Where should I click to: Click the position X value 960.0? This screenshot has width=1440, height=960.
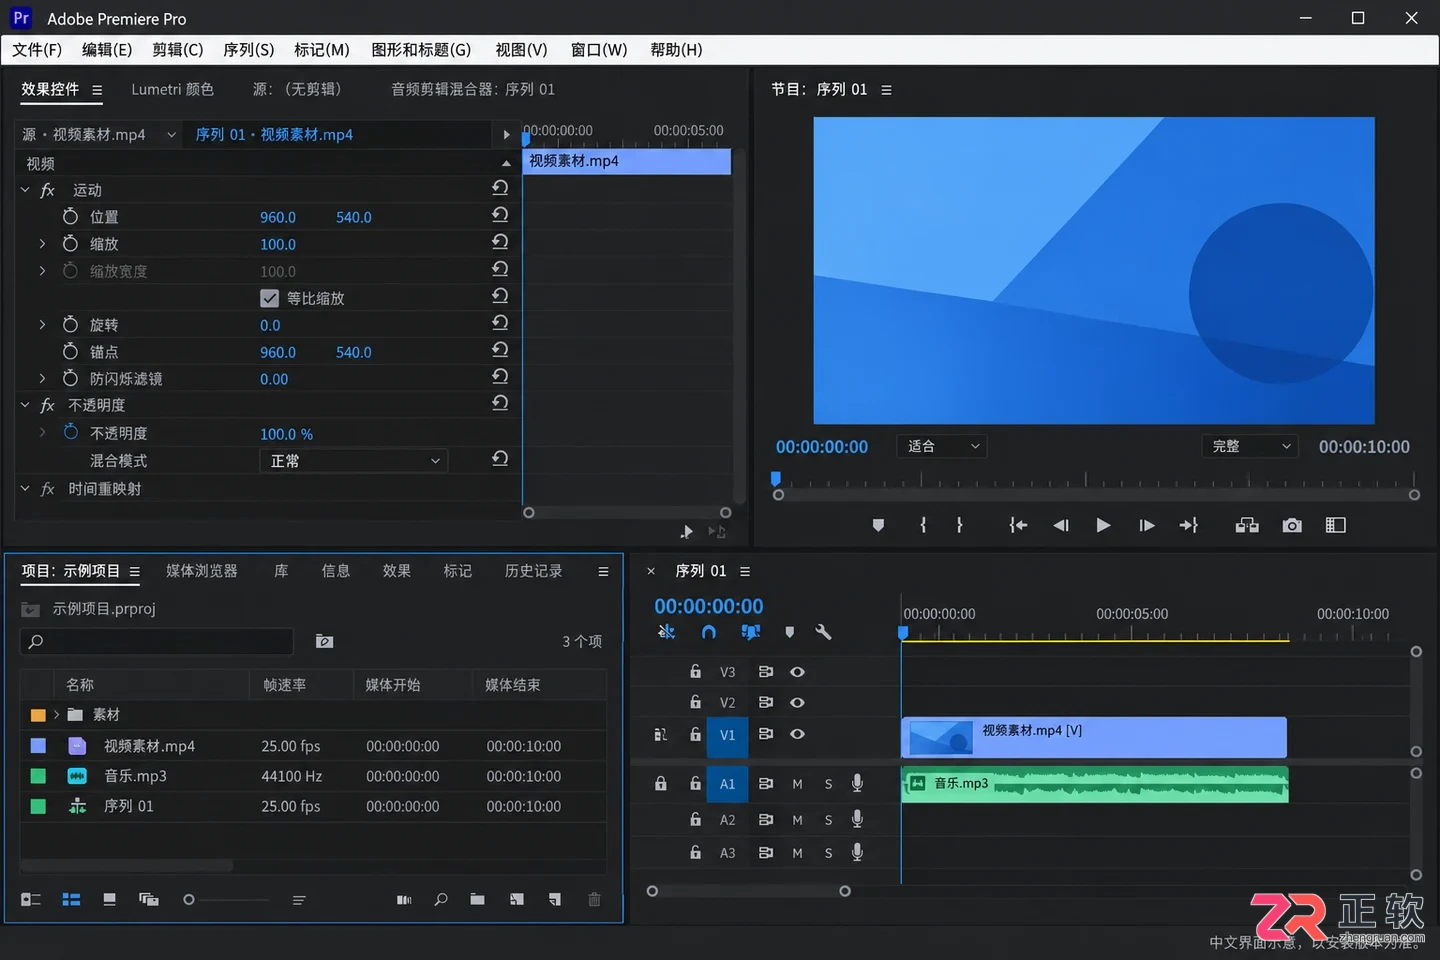point(278,217)
